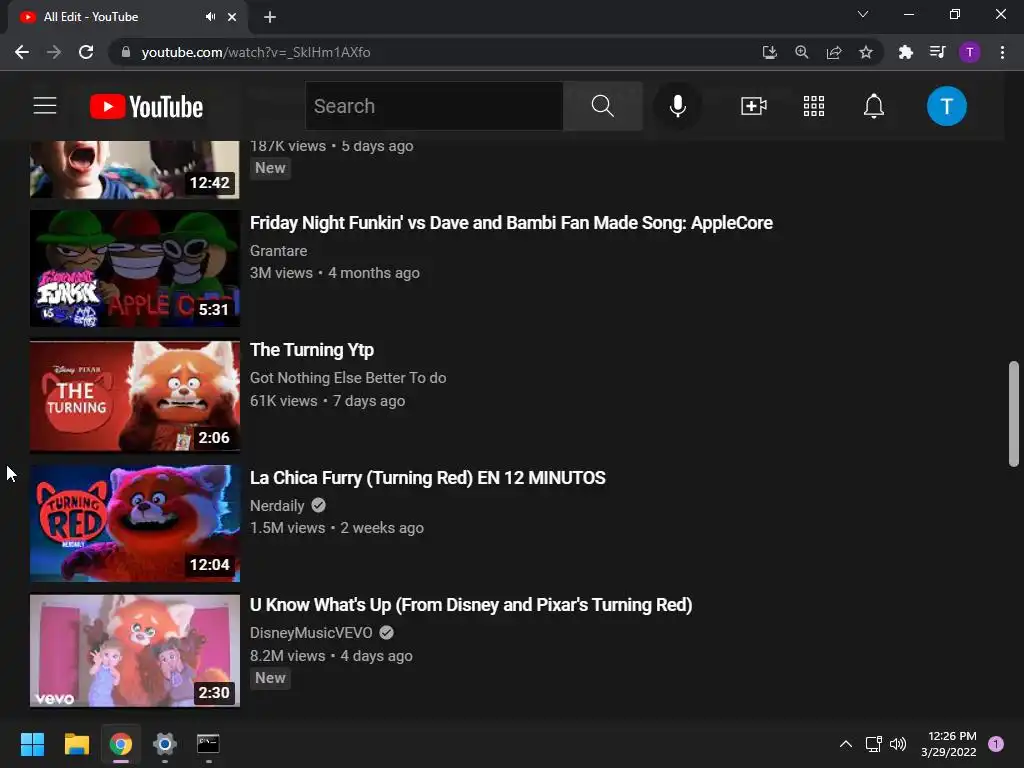This screenshot has height=768, width=1024.
Task: Visit the Nerdaily channel
Action: point(277,505)
